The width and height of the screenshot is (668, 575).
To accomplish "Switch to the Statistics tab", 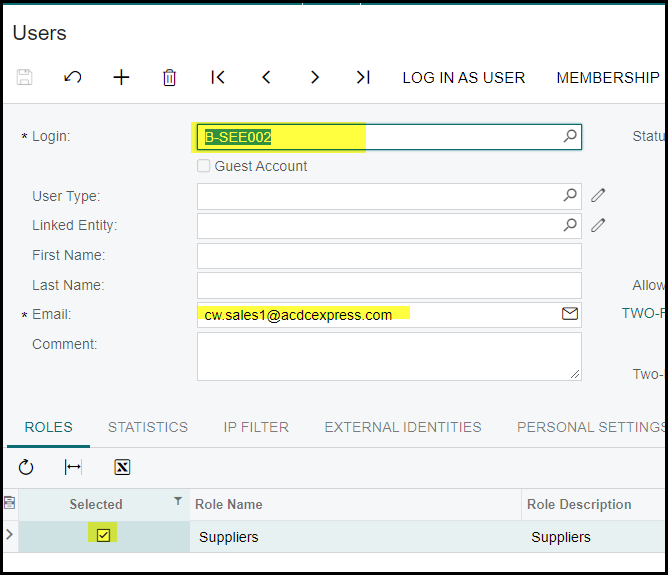I will click(x=148, y=427).
